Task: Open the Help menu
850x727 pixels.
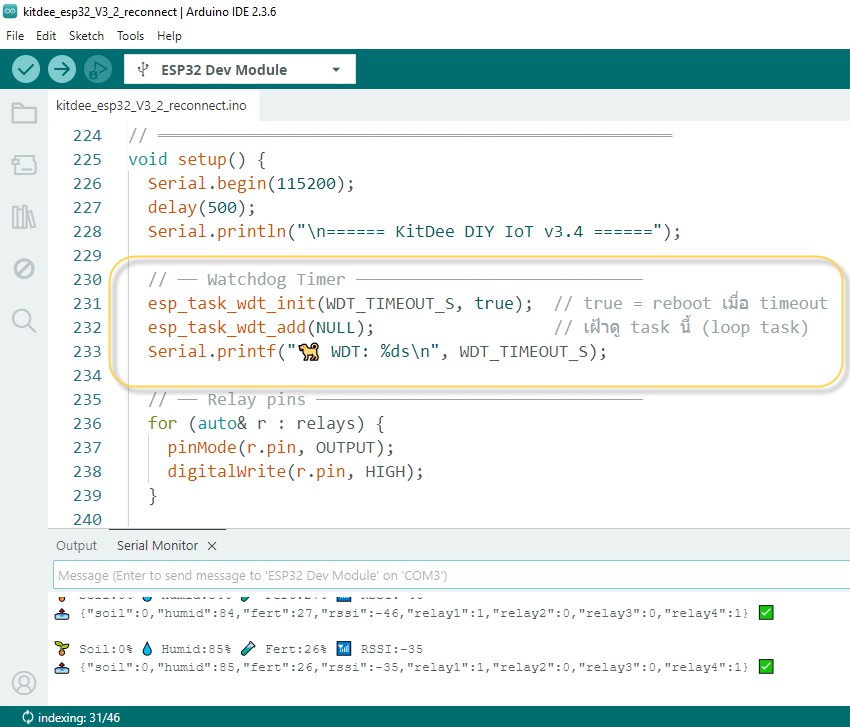Action: tap(170, 35)
